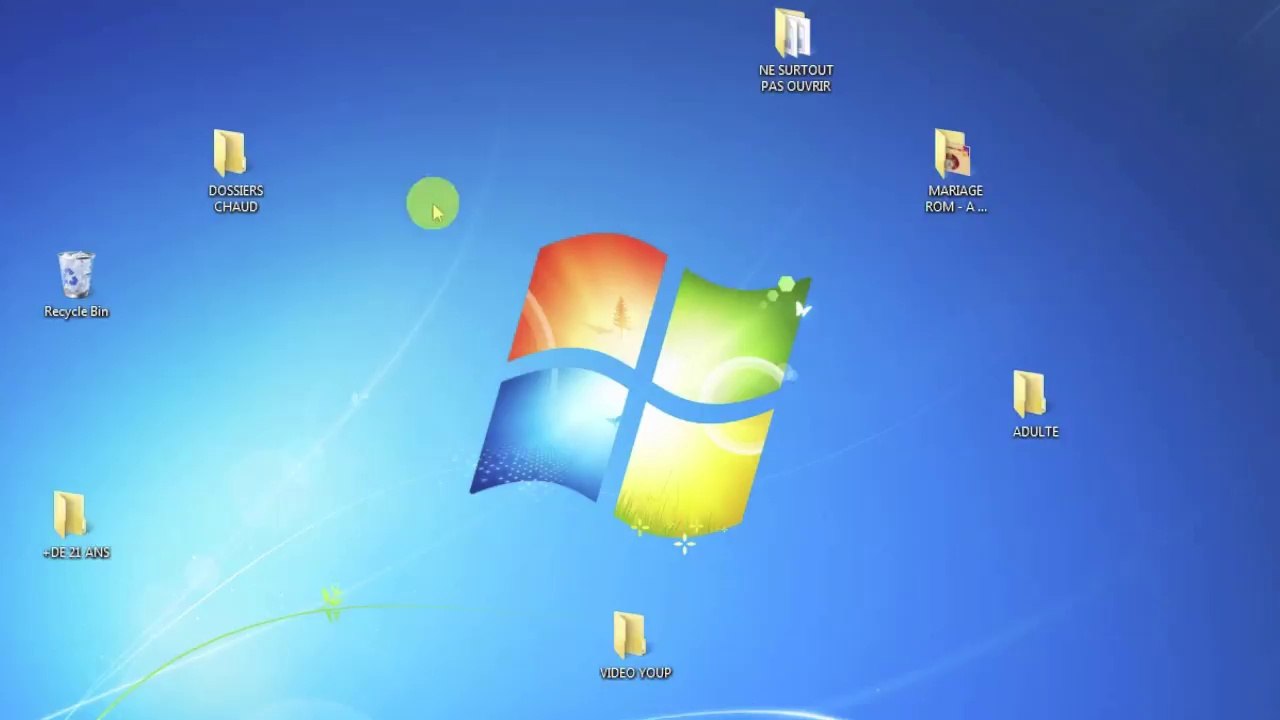Viewport: 1280px width, 720px height.
Task: Click the Recycle Bin icon
Action: [x=76, y=275]
